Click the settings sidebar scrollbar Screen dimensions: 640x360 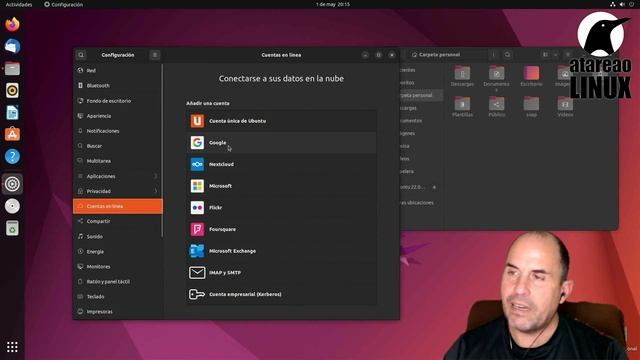click(x=162, y=150)
